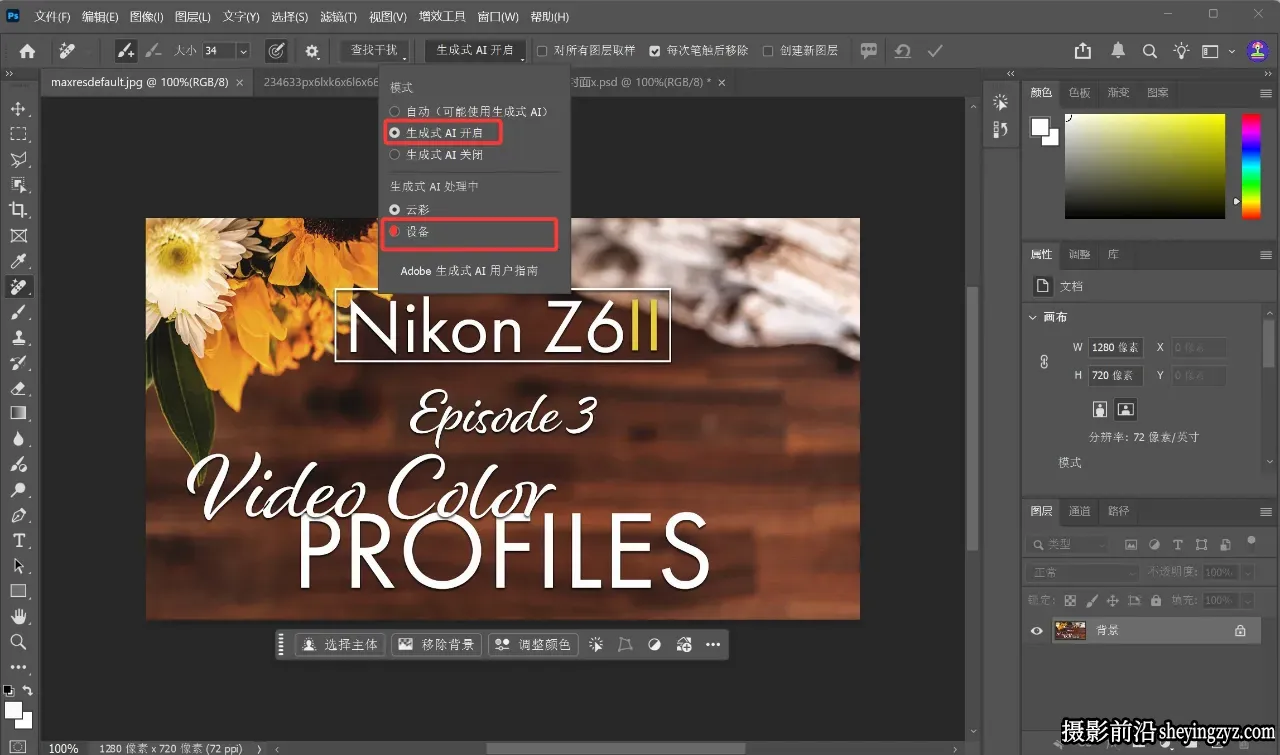Click the add-to-brush-area mode icon
This screenshot has height=755, width=1280.
click(125, 50)
